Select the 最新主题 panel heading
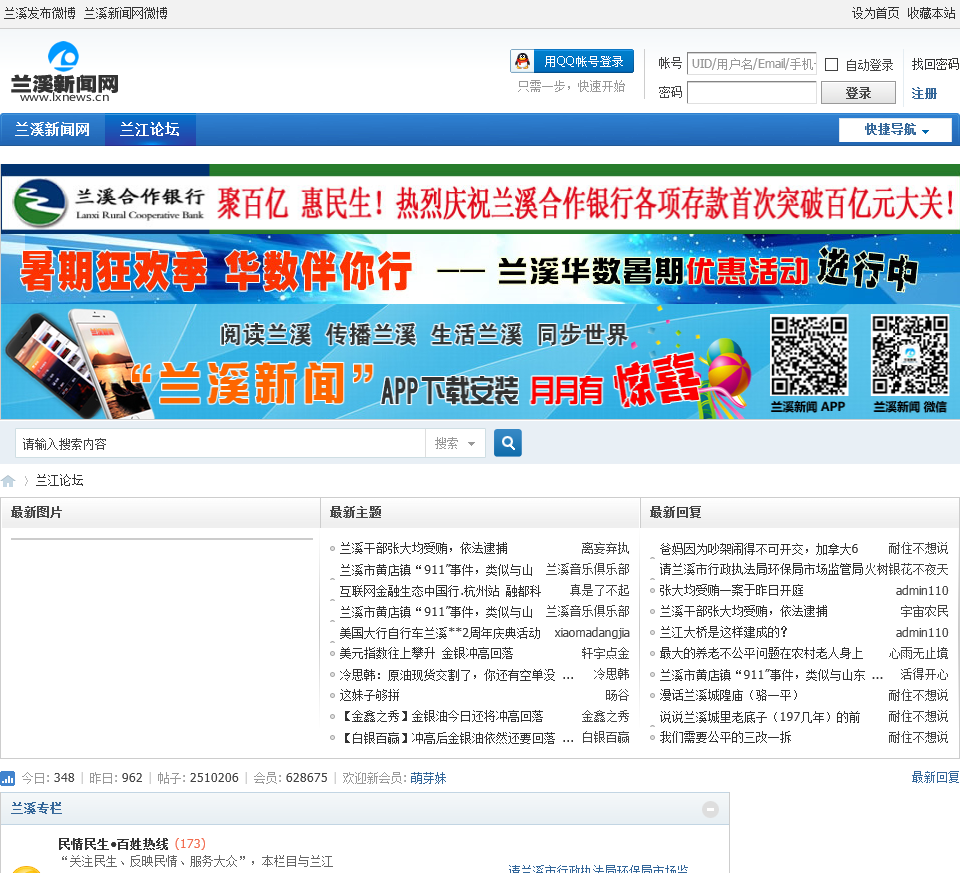The image size is (960, 873). click(x=356, y=512)
